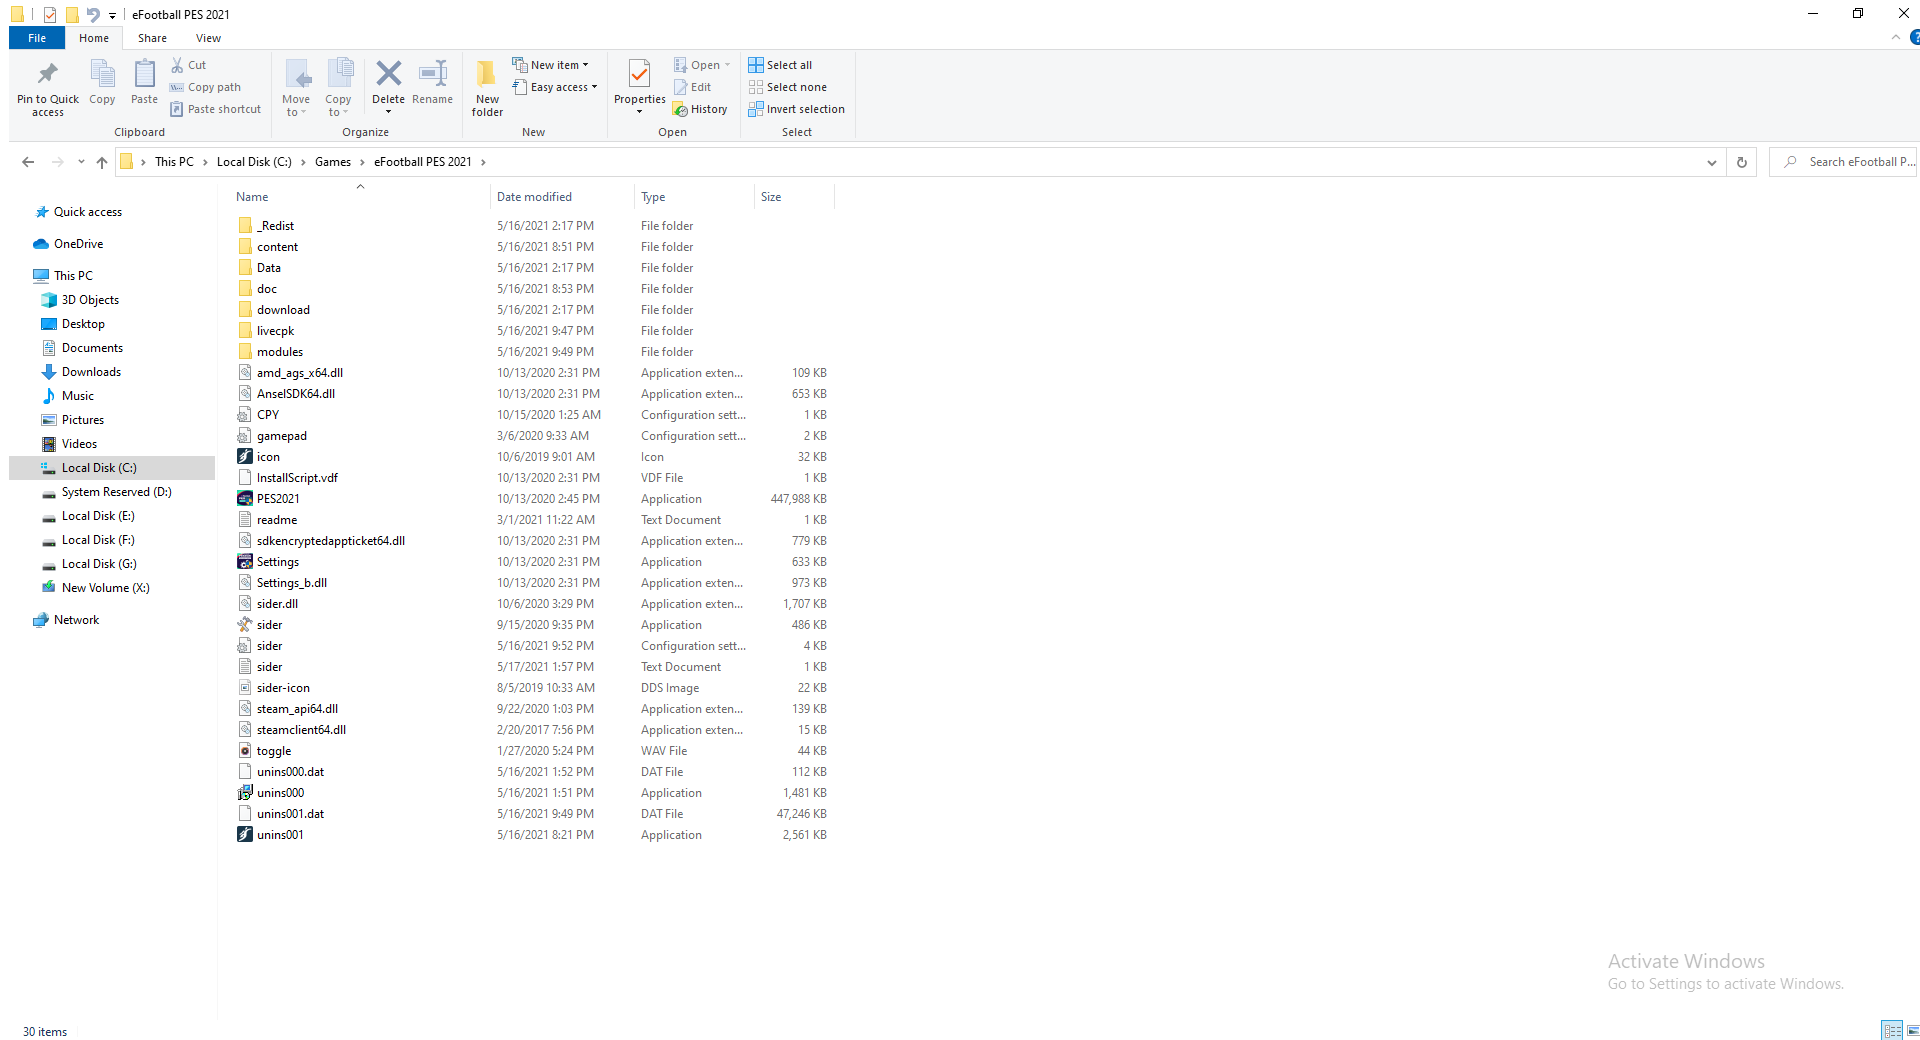The image size is (1920, 1040).
Task: Open the Copy to dropdown
Action: point(338,106)
